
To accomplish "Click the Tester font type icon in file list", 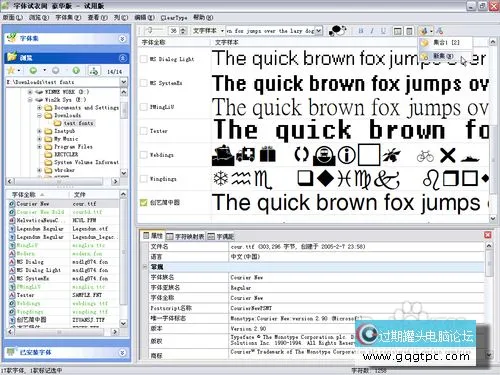I will click(x=12, y=295).
